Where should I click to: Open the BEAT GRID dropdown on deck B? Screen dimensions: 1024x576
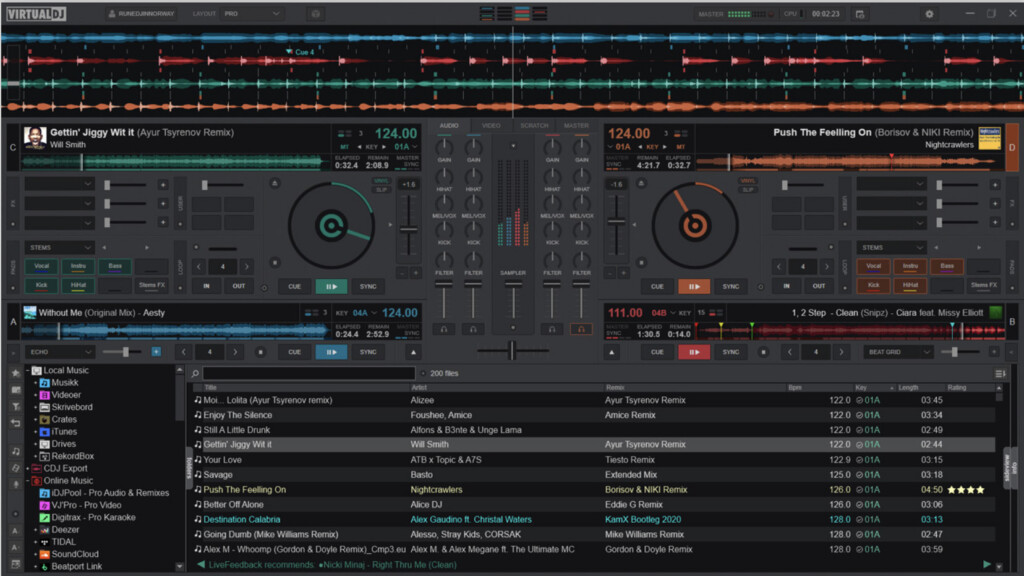click(898, 352)
